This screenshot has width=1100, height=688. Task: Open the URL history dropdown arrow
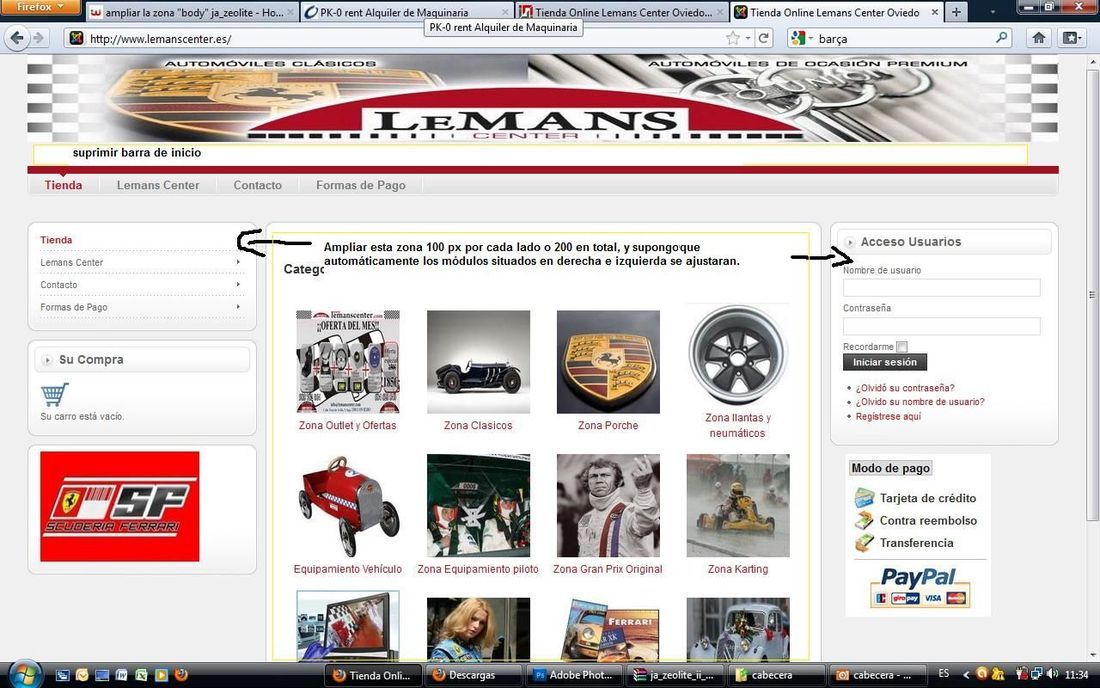coord(748,38)
